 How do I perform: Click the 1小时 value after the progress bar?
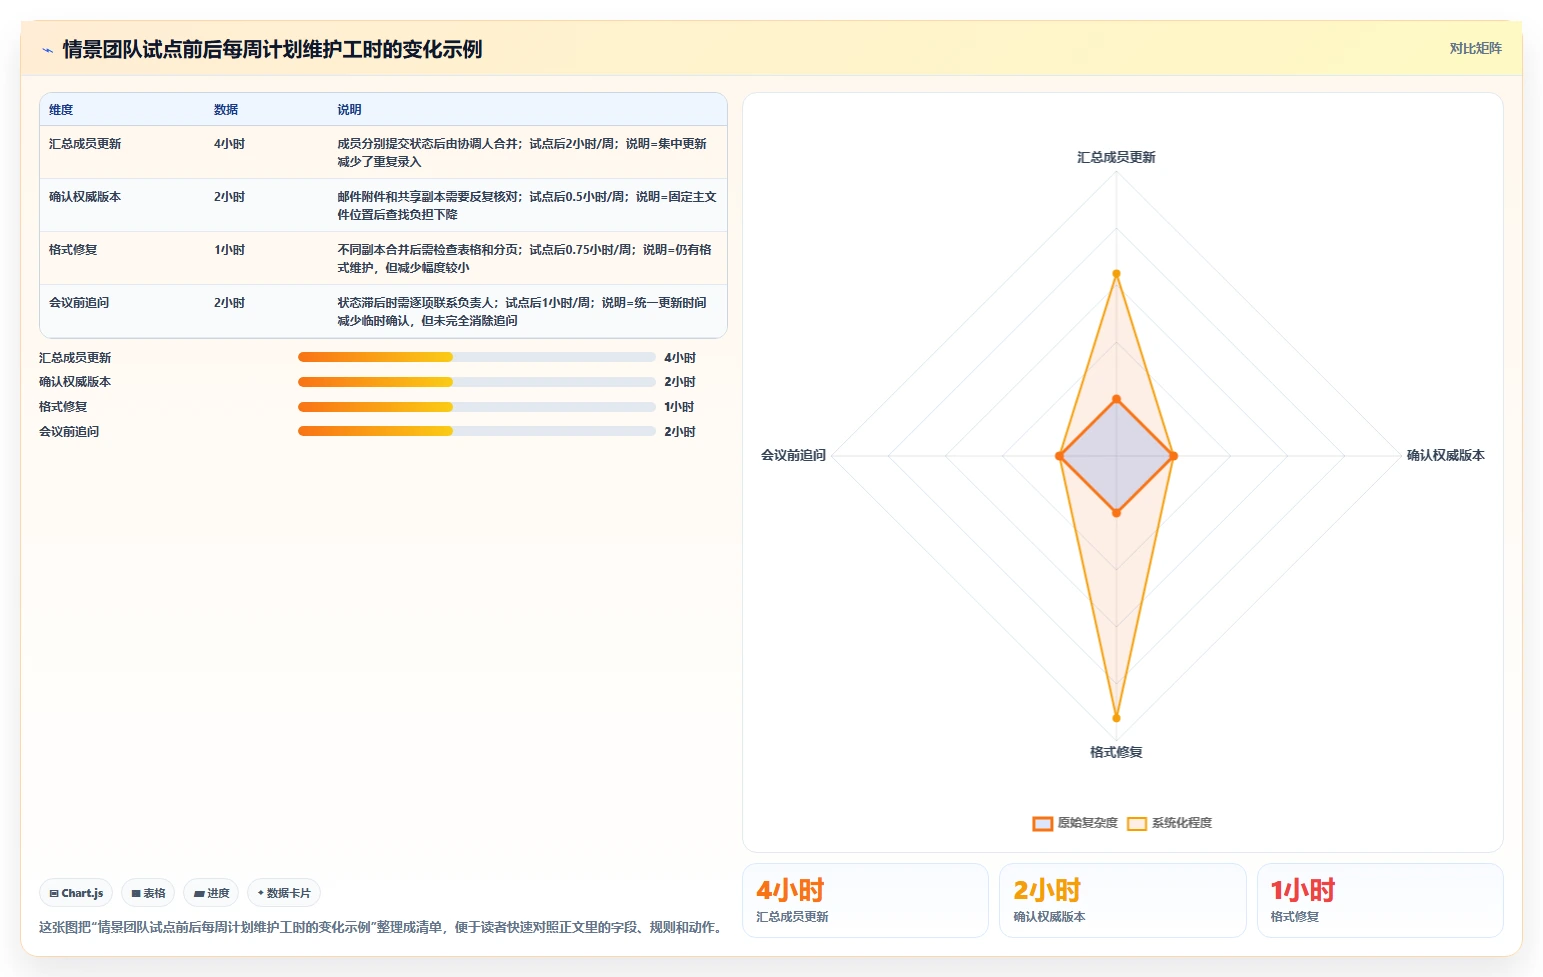click(679, 407)
